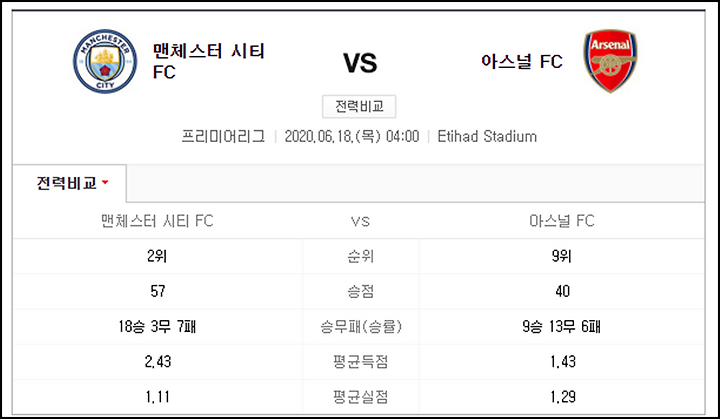
Task: Click the 아스널 FC column header in the table
Action: coord(562,221)
